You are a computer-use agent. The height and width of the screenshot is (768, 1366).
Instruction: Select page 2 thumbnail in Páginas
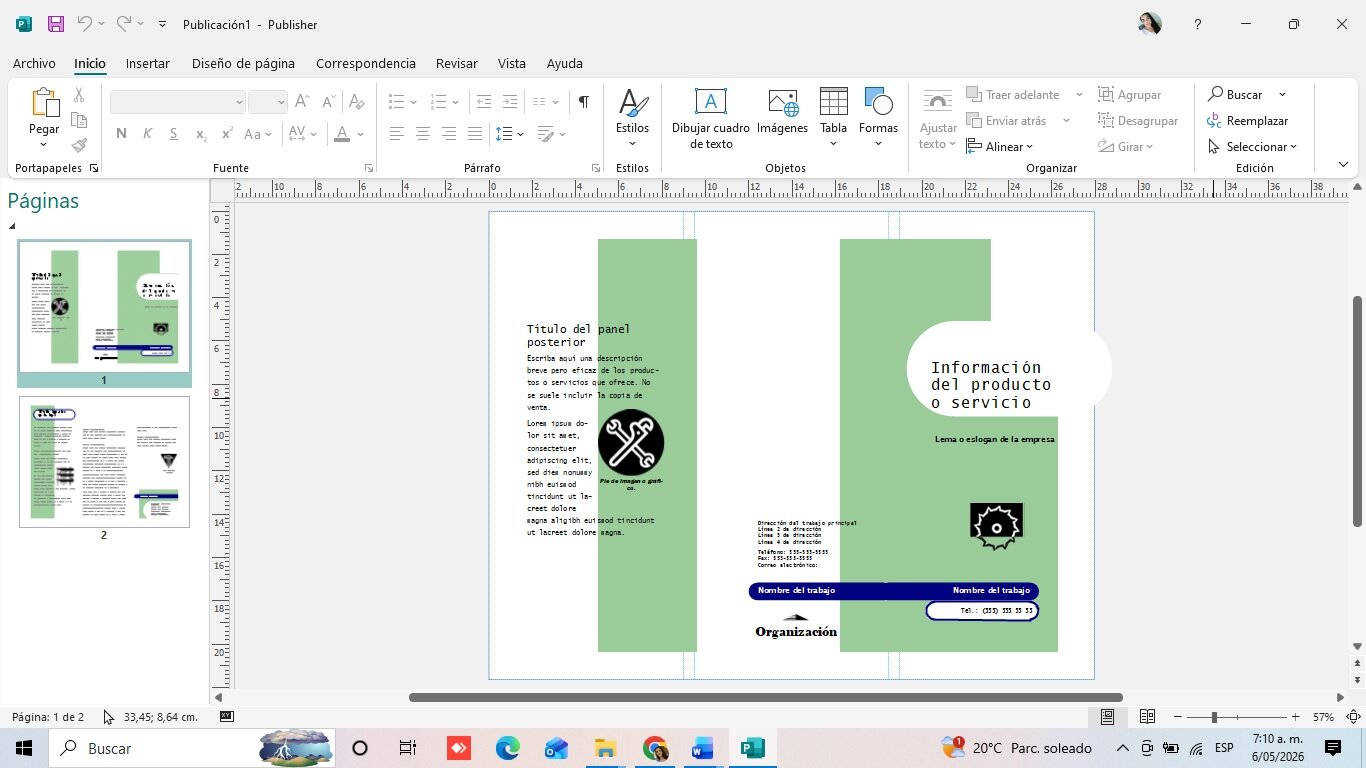(x=104, y=462)
